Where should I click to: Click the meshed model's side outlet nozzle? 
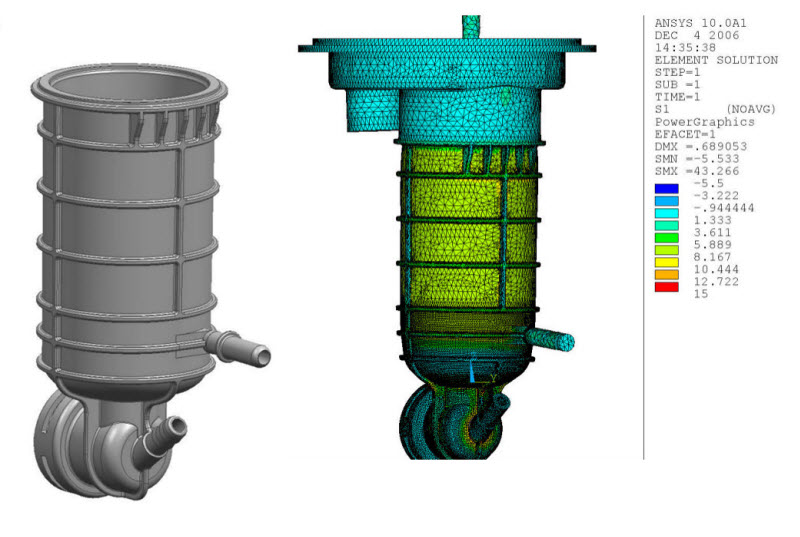549,339
